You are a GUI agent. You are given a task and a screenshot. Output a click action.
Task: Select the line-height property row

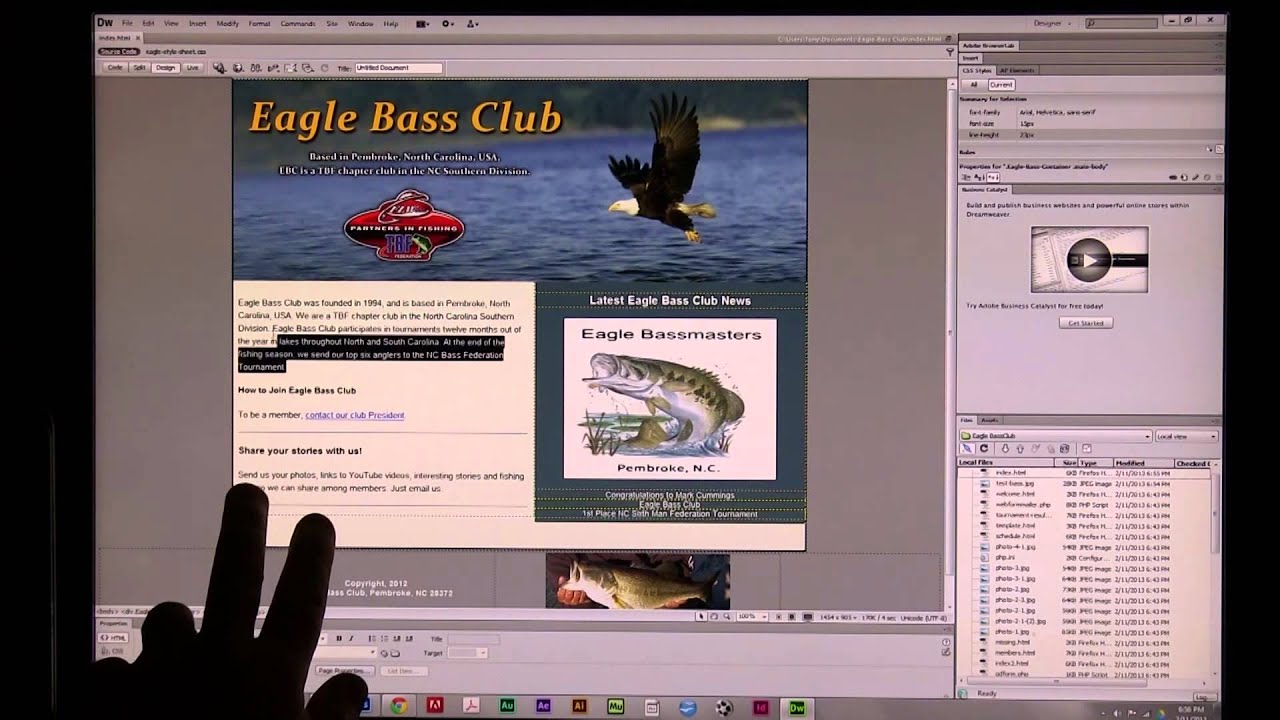pos(1090,134)
